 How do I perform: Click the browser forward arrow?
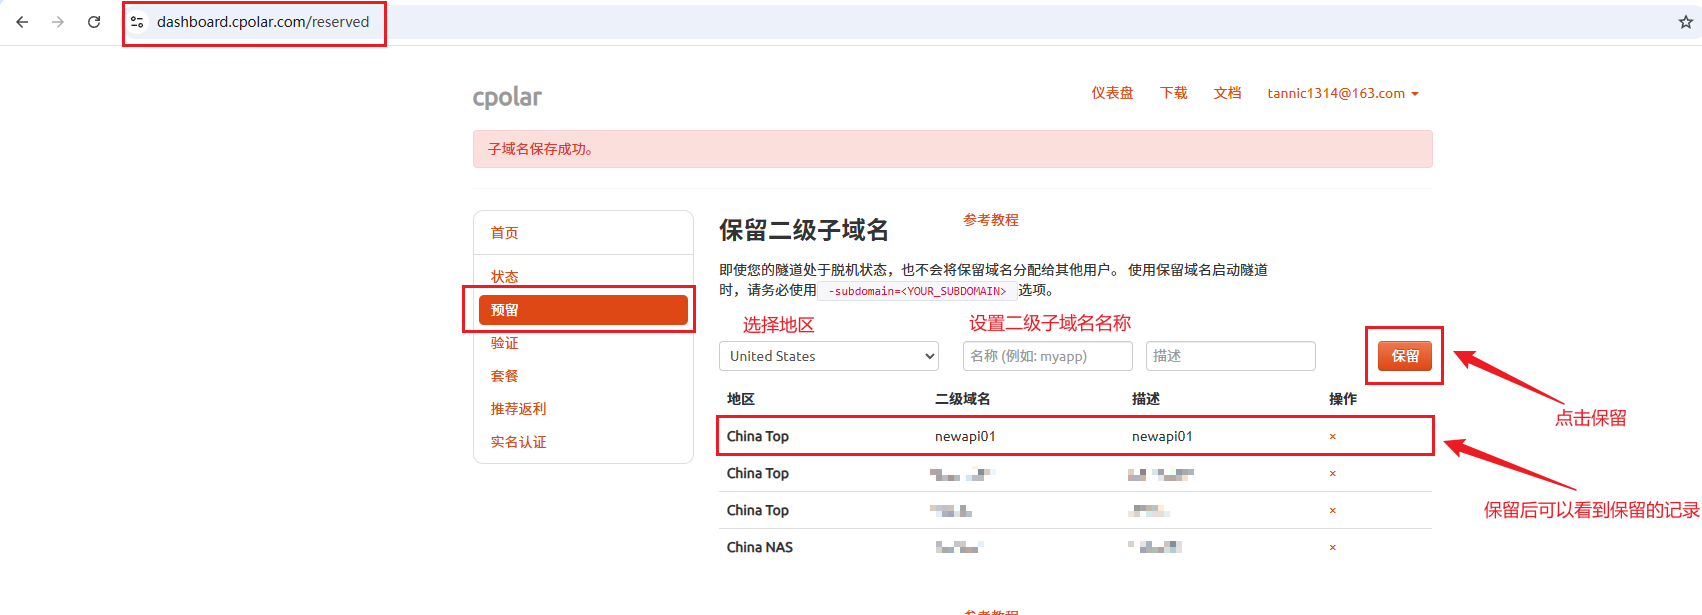pos(58,22)
